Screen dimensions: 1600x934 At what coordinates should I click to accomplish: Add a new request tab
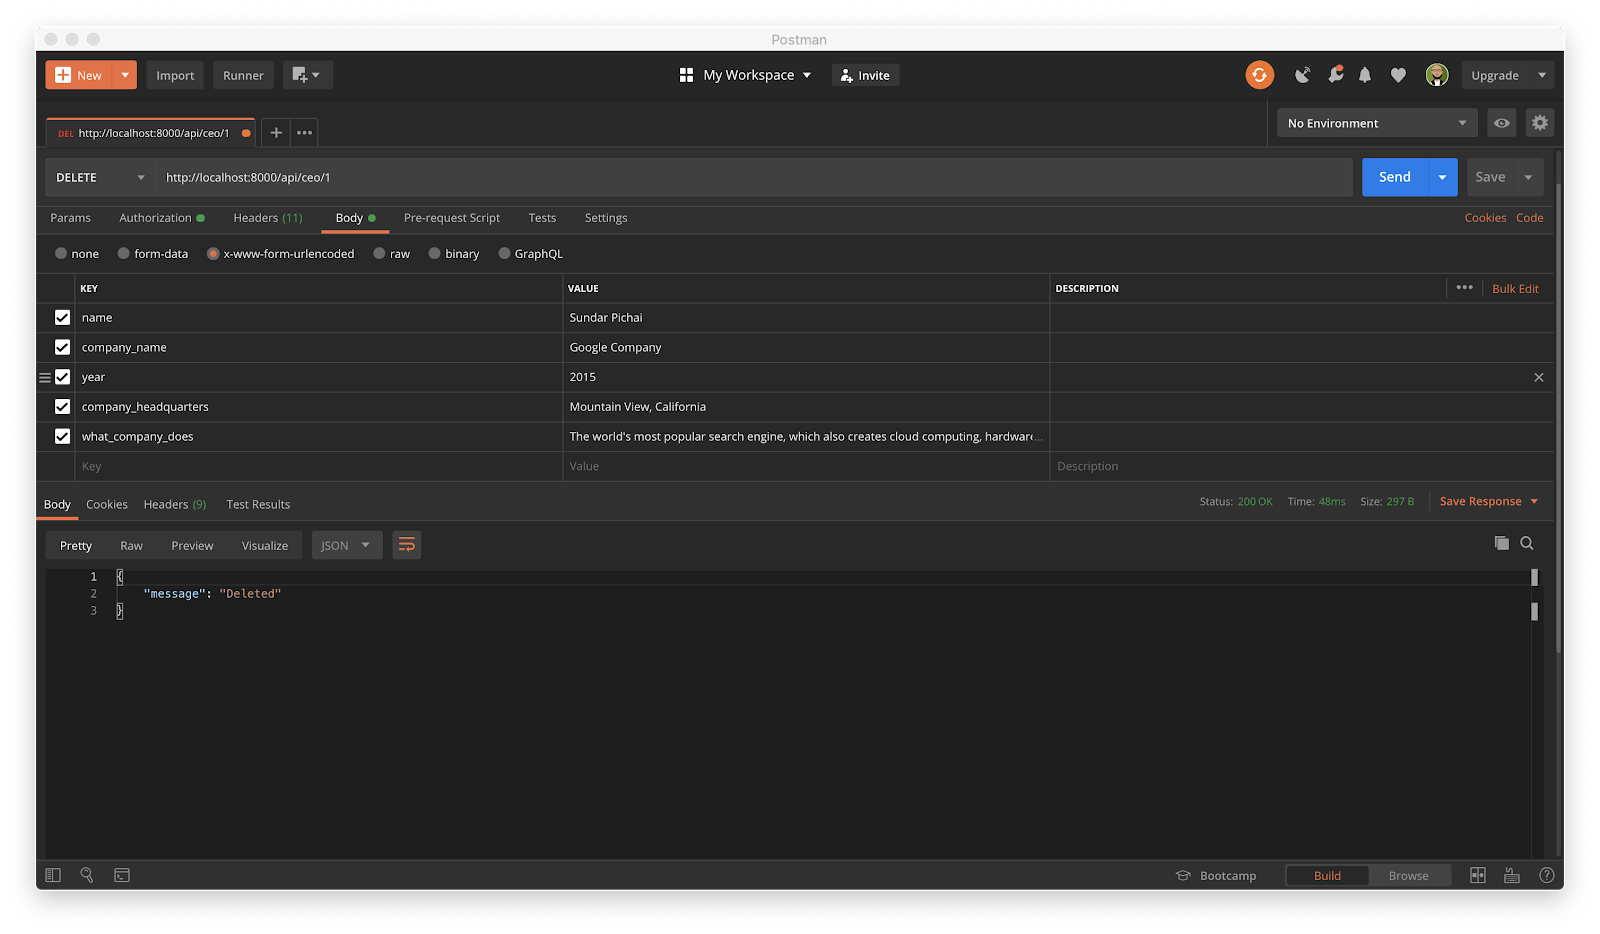(276, 132)
